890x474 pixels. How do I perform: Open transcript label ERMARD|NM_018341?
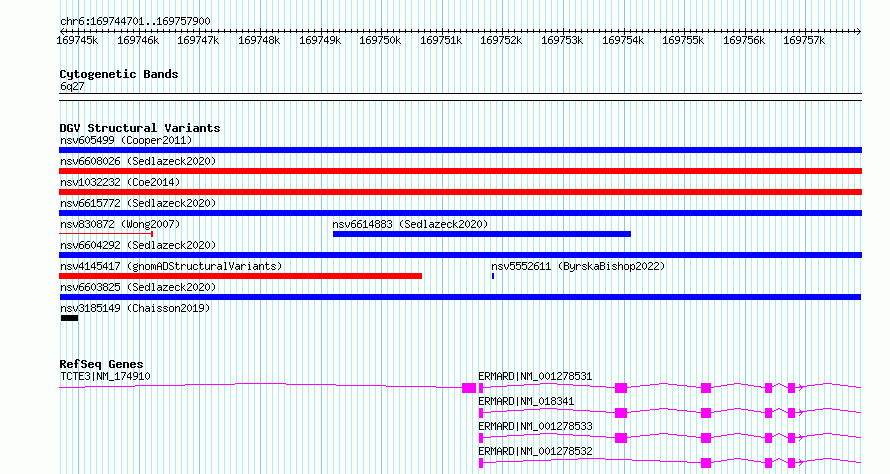526,401
